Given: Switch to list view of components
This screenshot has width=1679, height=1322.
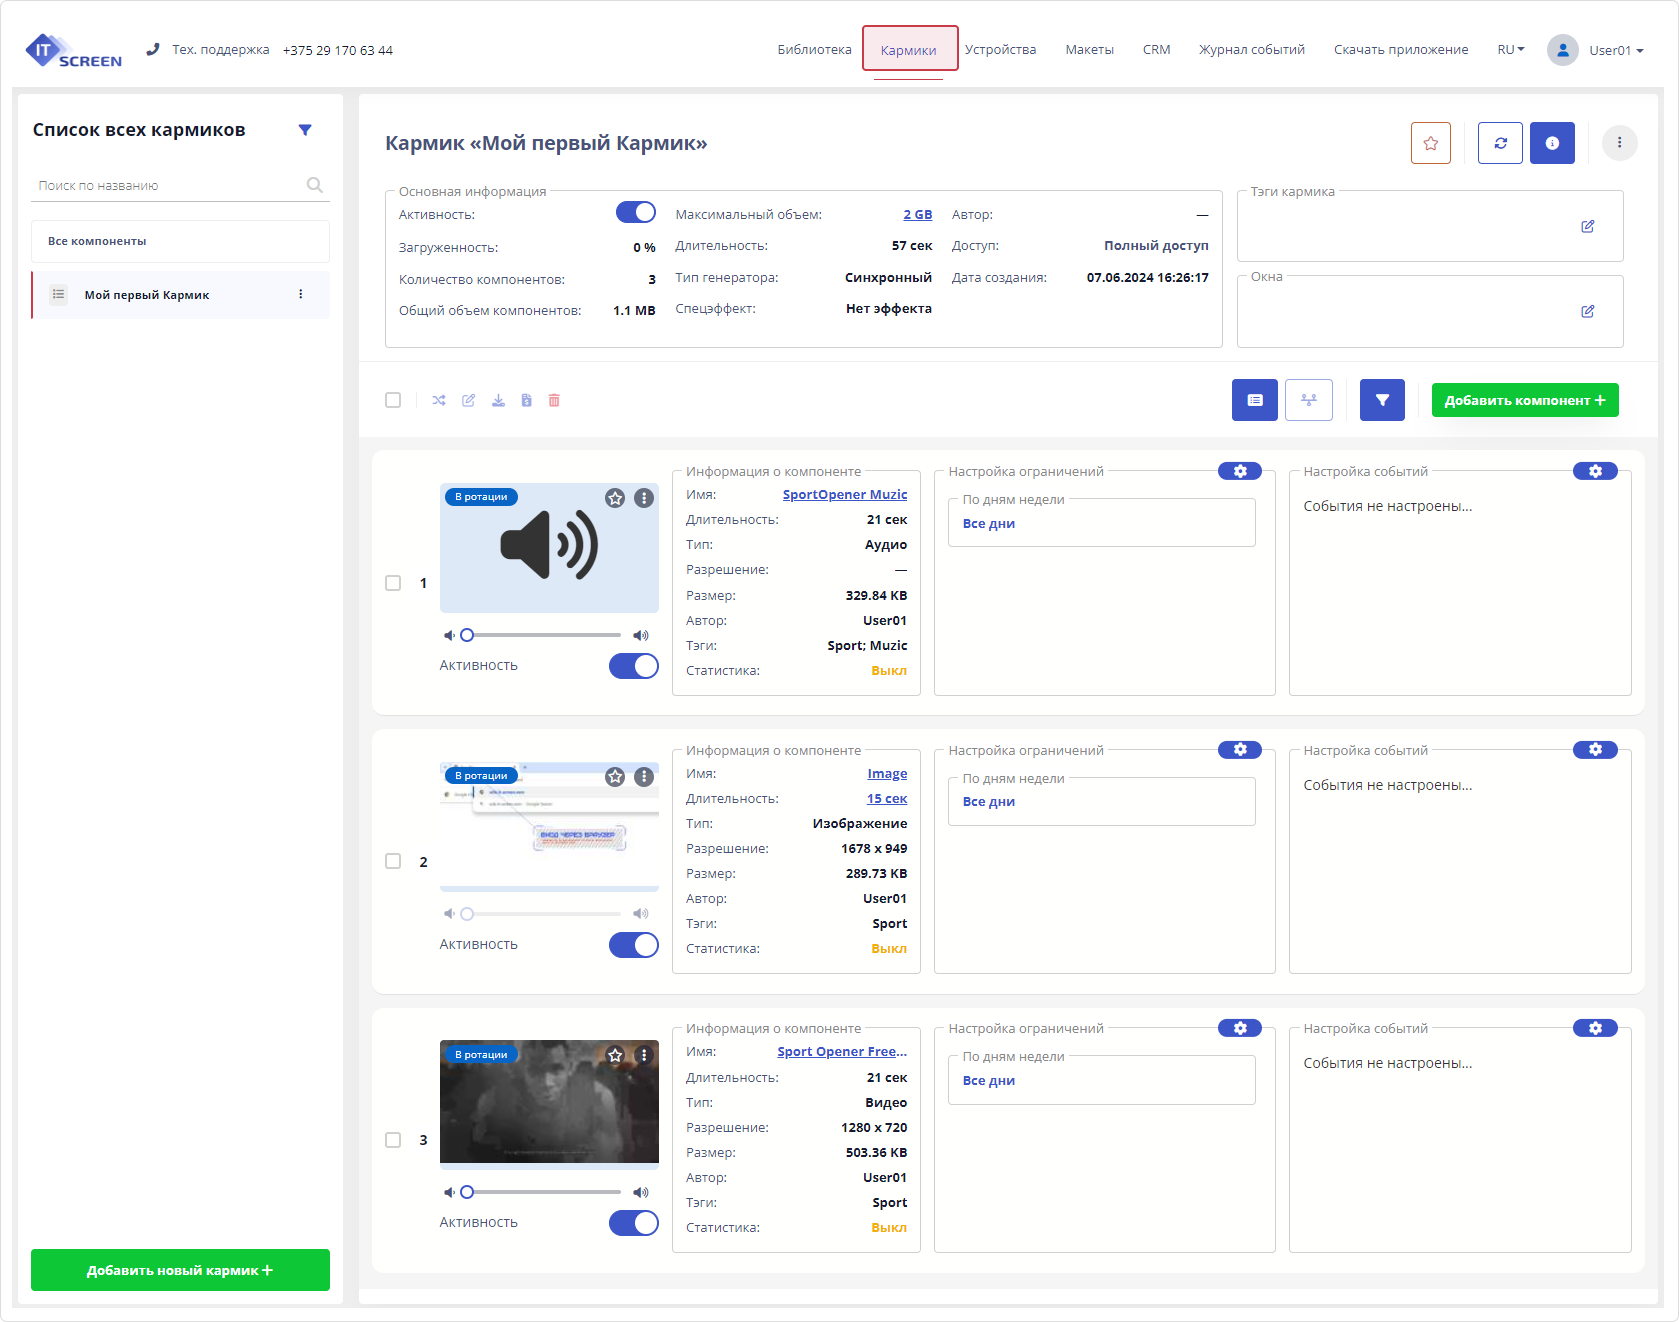Looking at the screenshot, I should point(1254,400).
